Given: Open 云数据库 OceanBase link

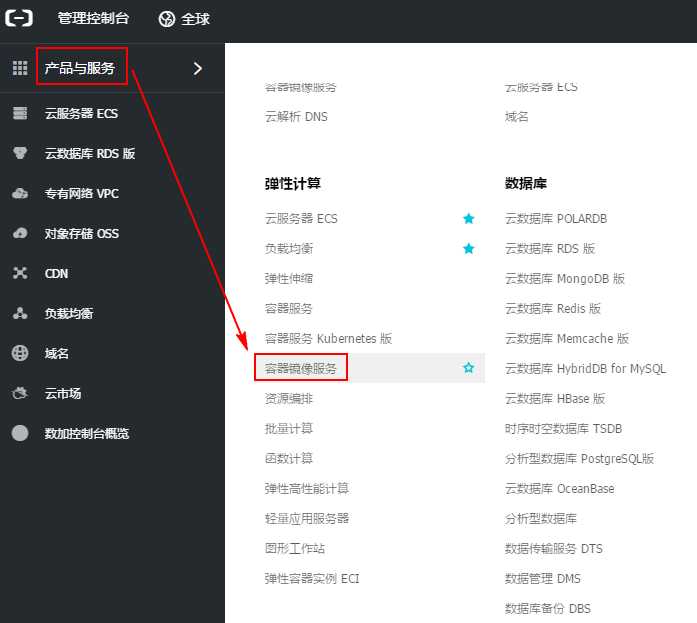Looking at the screenshot, I should coord(560,488).
